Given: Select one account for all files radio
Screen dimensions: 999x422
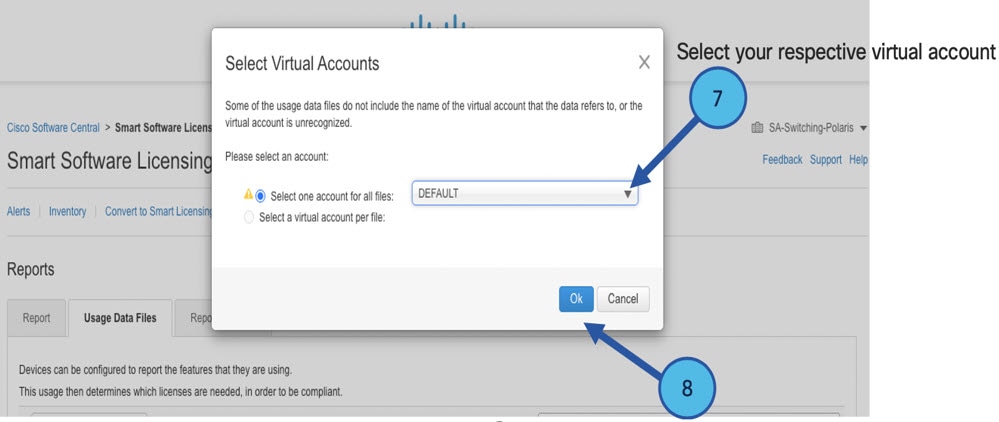Looking at the screenshot, I should [260, 196].
